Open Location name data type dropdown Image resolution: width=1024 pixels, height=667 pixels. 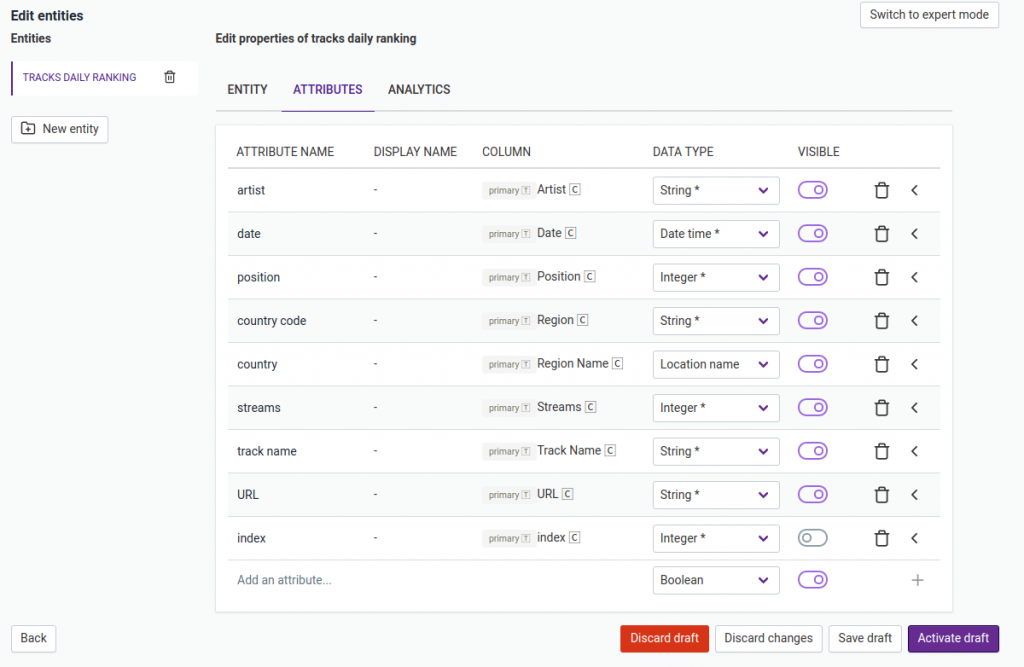click(x=715, y=364)
